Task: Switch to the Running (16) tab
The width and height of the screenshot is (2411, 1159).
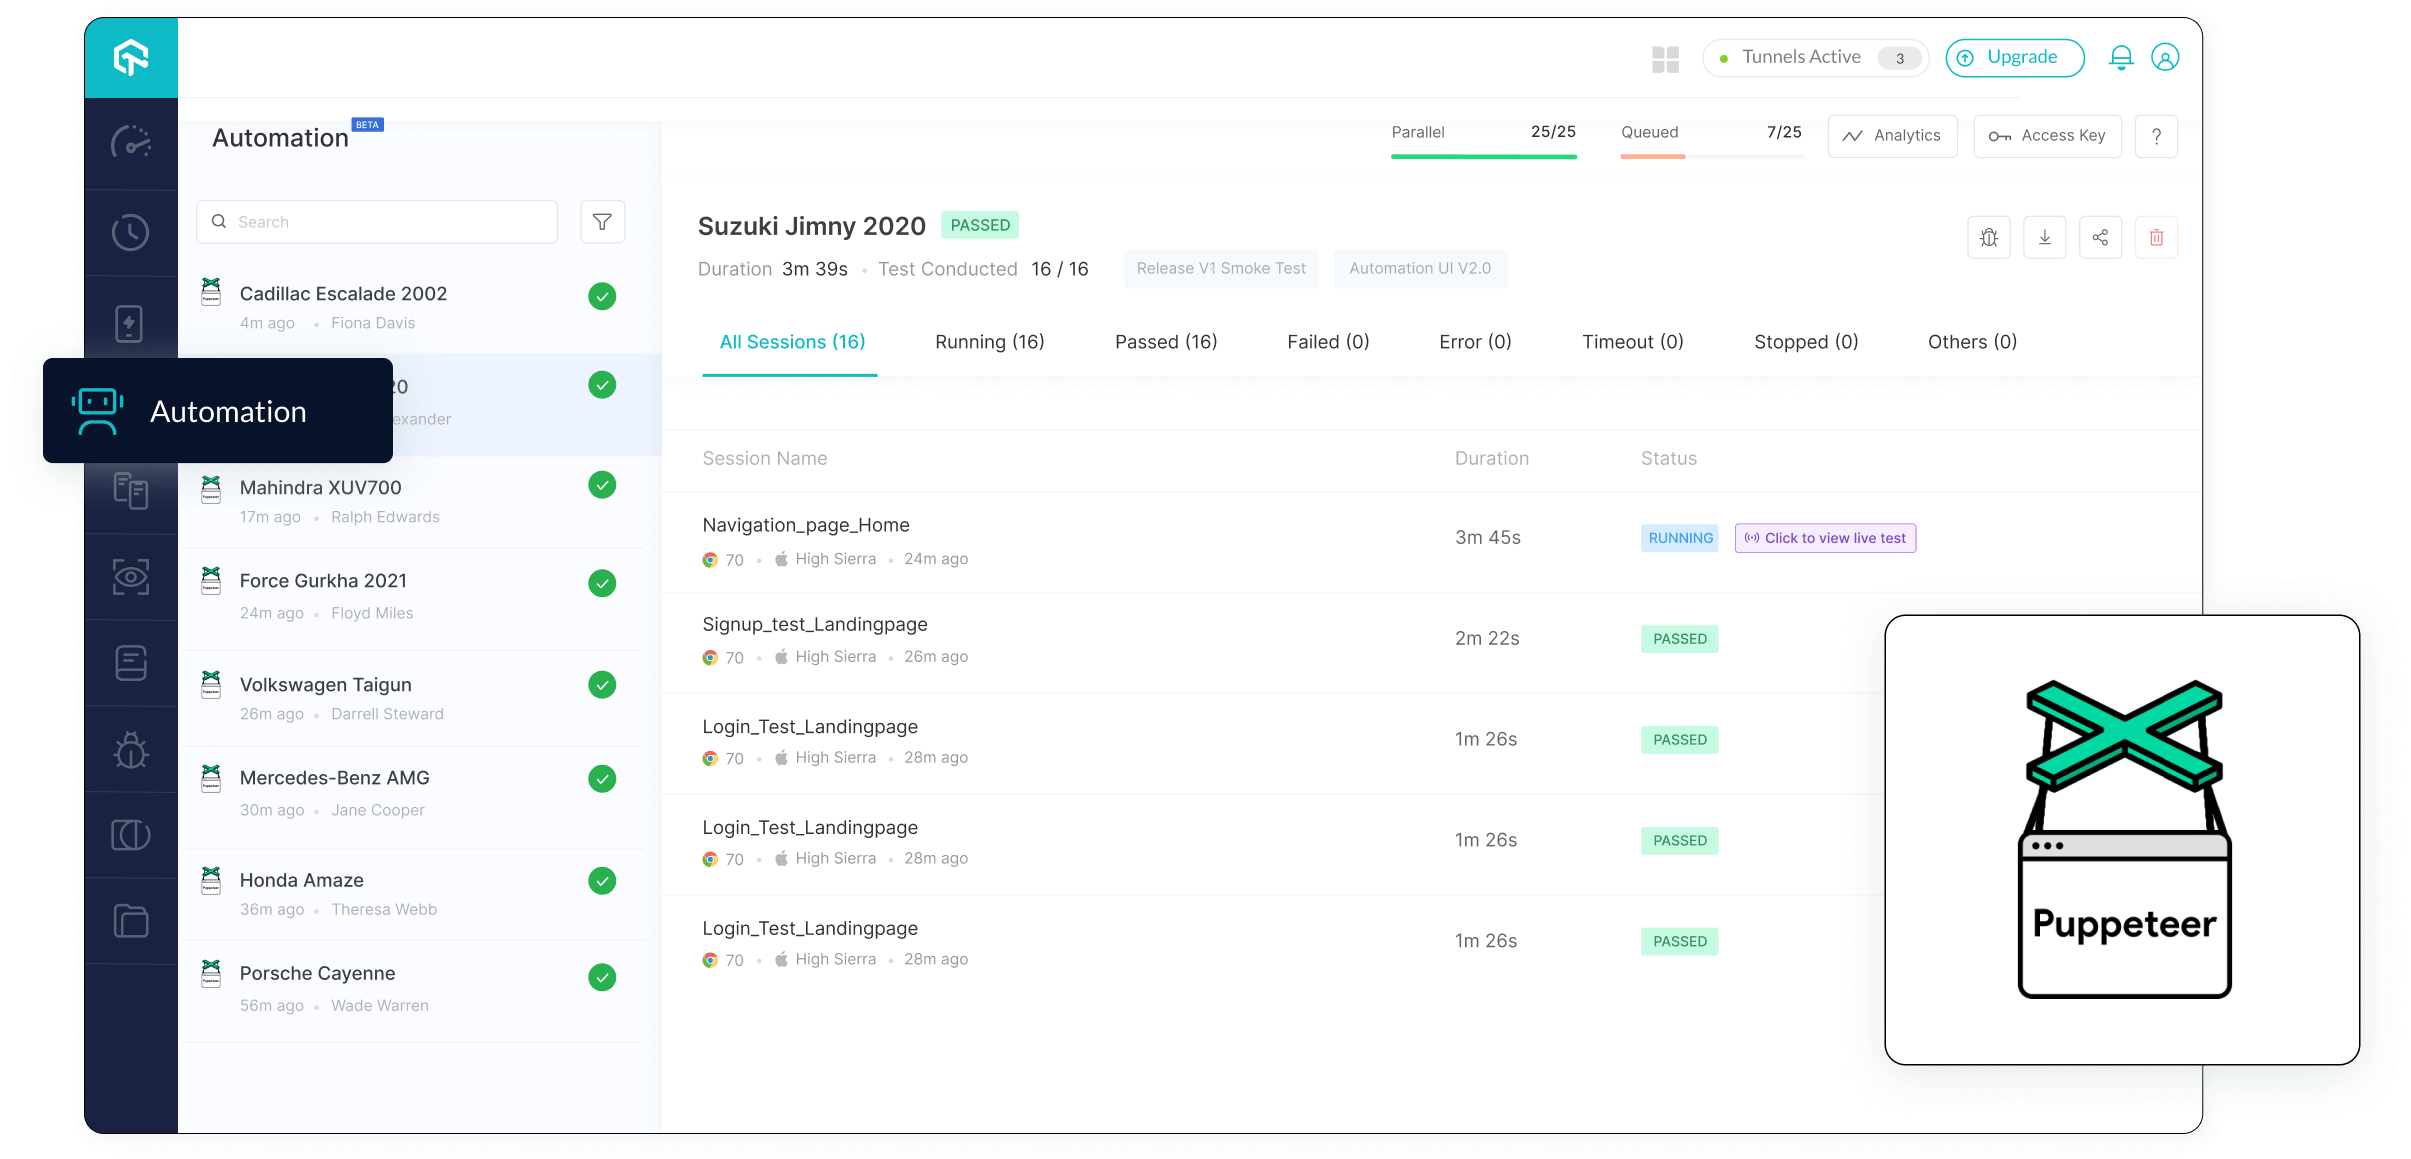Action: tap(989, 341)
